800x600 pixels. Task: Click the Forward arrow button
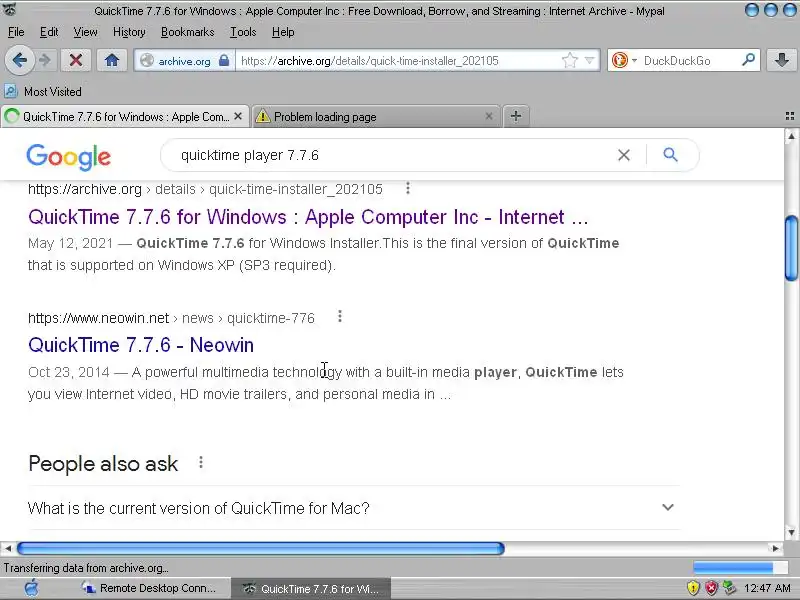tap(45, 61)
